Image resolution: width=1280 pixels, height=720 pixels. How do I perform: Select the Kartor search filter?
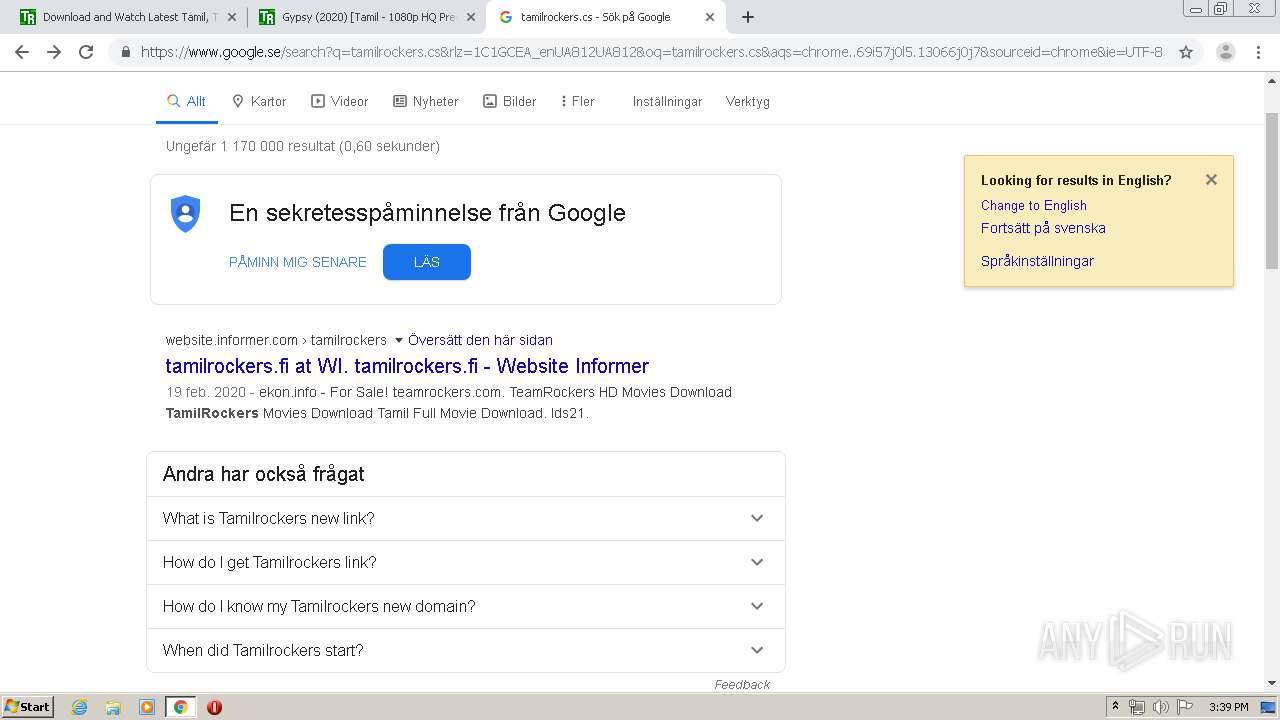pyautogui.click(x=259, y=101)
